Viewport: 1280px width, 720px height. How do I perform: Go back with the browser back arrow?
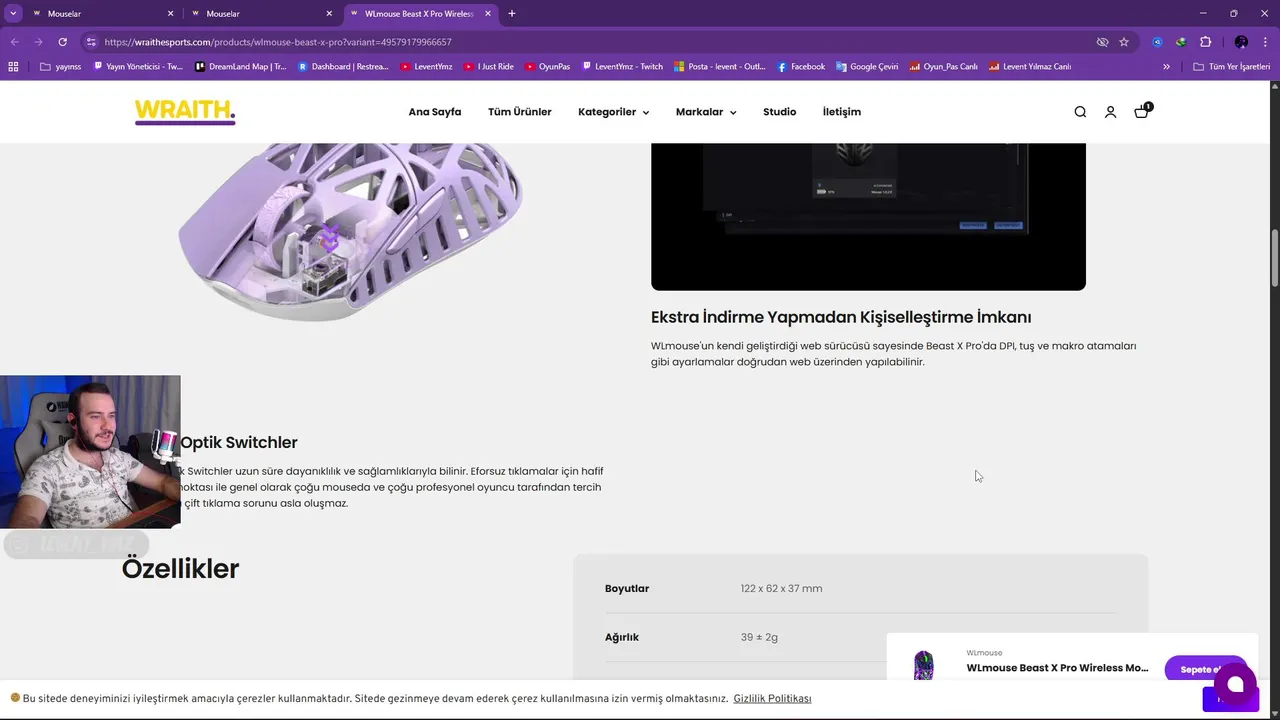[14, 42]
